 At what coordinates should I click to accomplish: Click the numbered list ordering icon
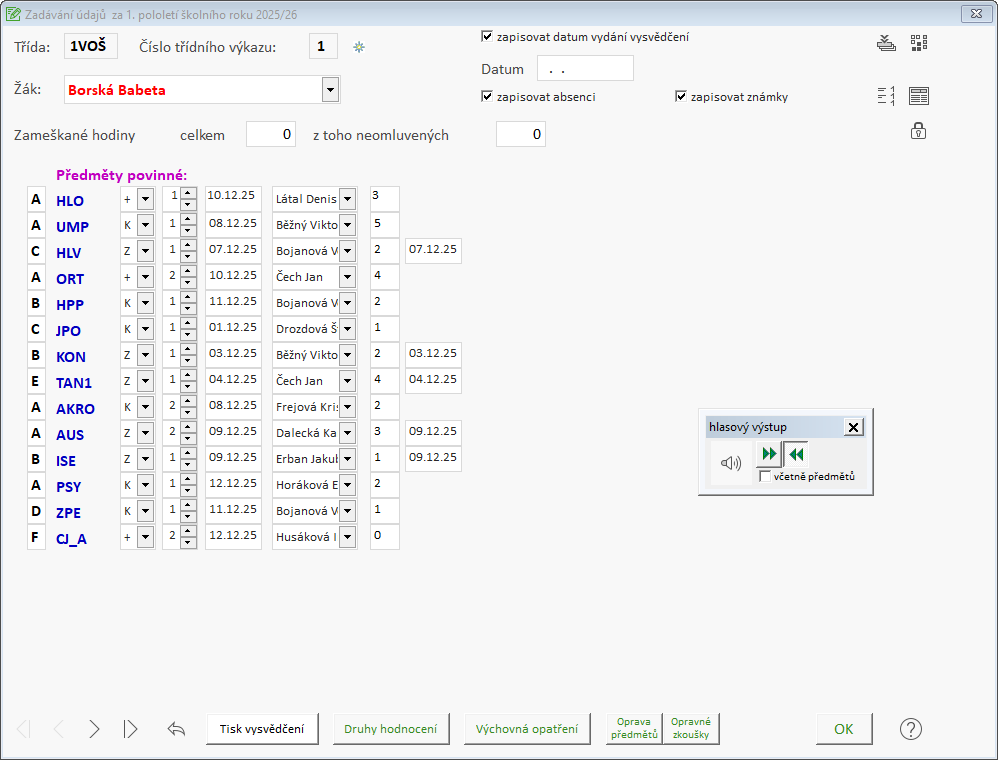[x=886, y=96]
